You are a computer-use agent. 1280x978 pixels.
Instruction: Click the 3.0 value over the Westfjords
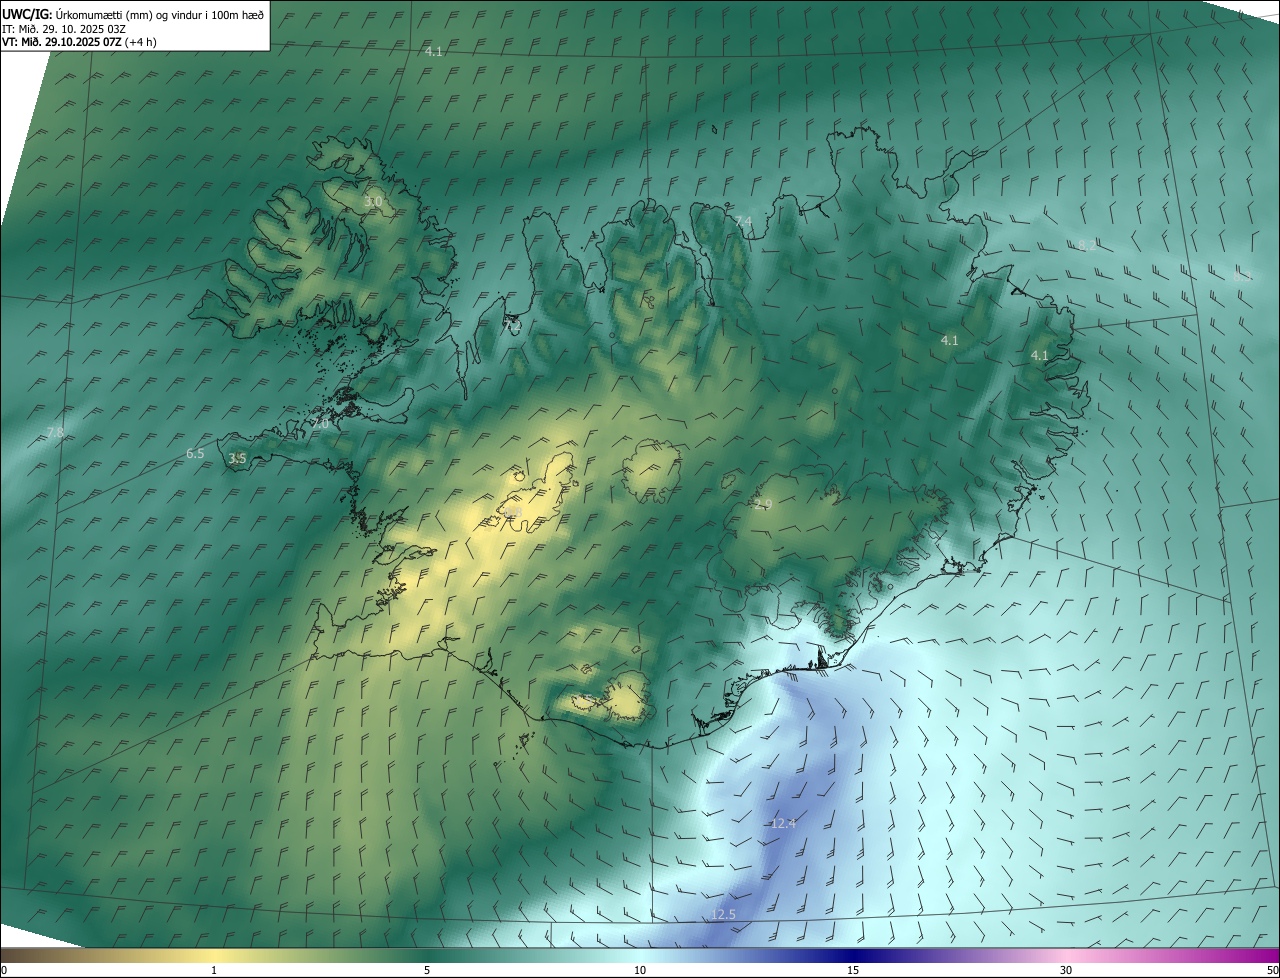(x=373, y=202)
